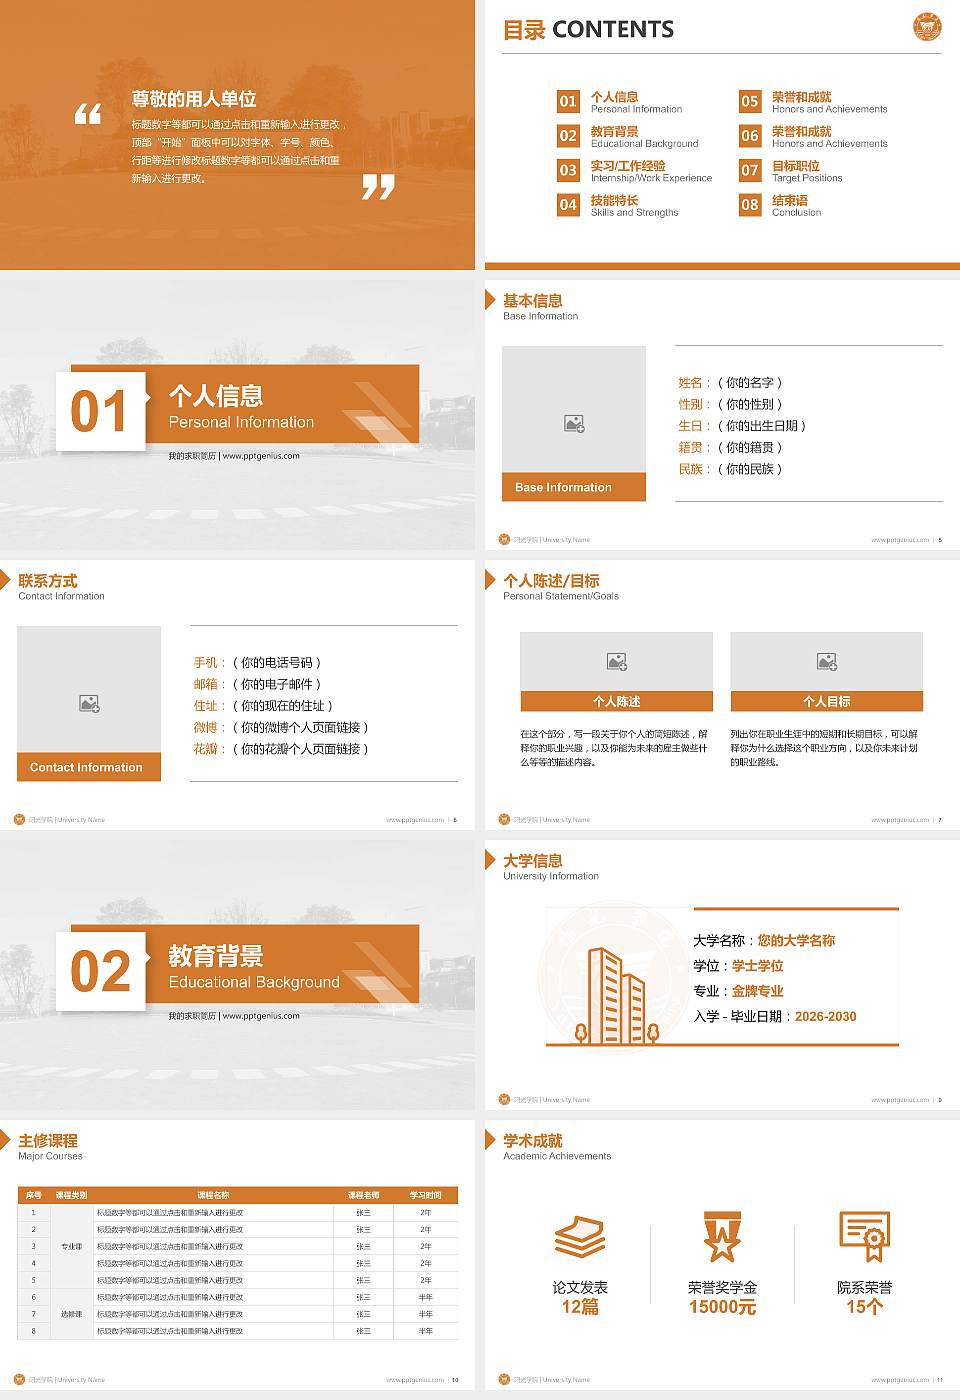The image size is (960, 1400).
Task: Click the orange Contact Information label bar
Action: pos(88,767)
